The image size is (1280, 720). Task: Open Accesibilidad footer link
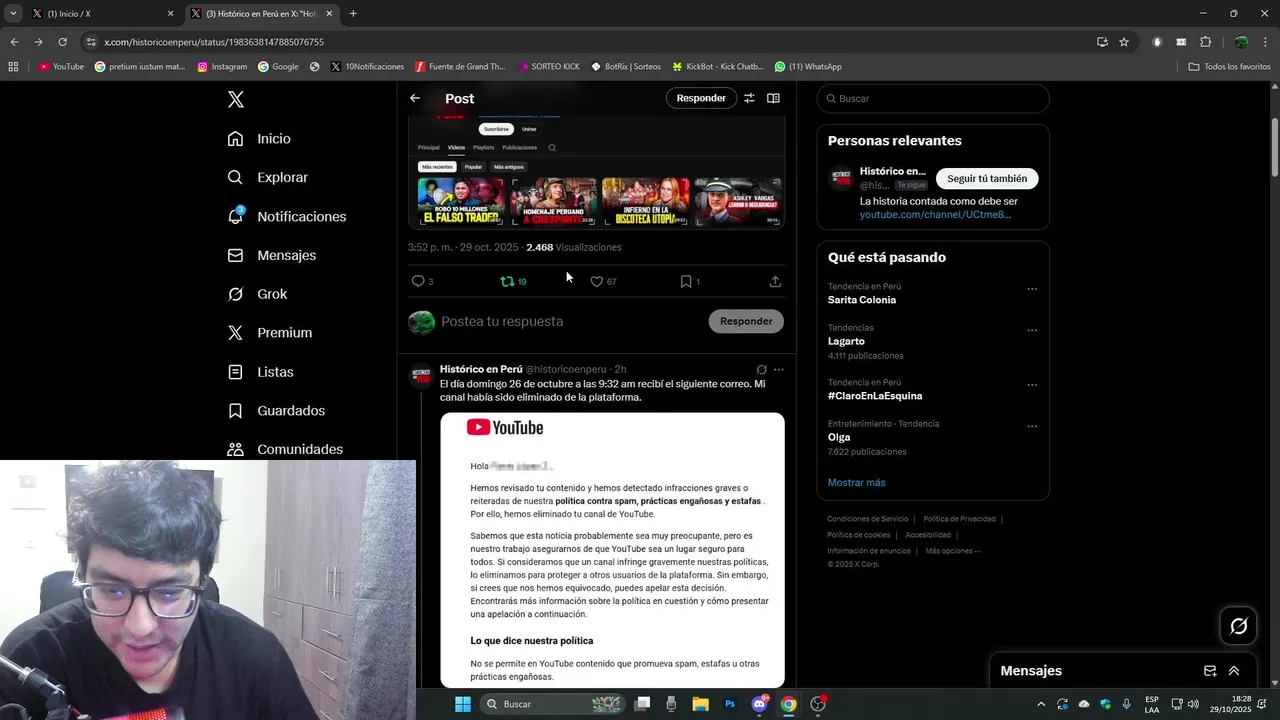point(928,535)
